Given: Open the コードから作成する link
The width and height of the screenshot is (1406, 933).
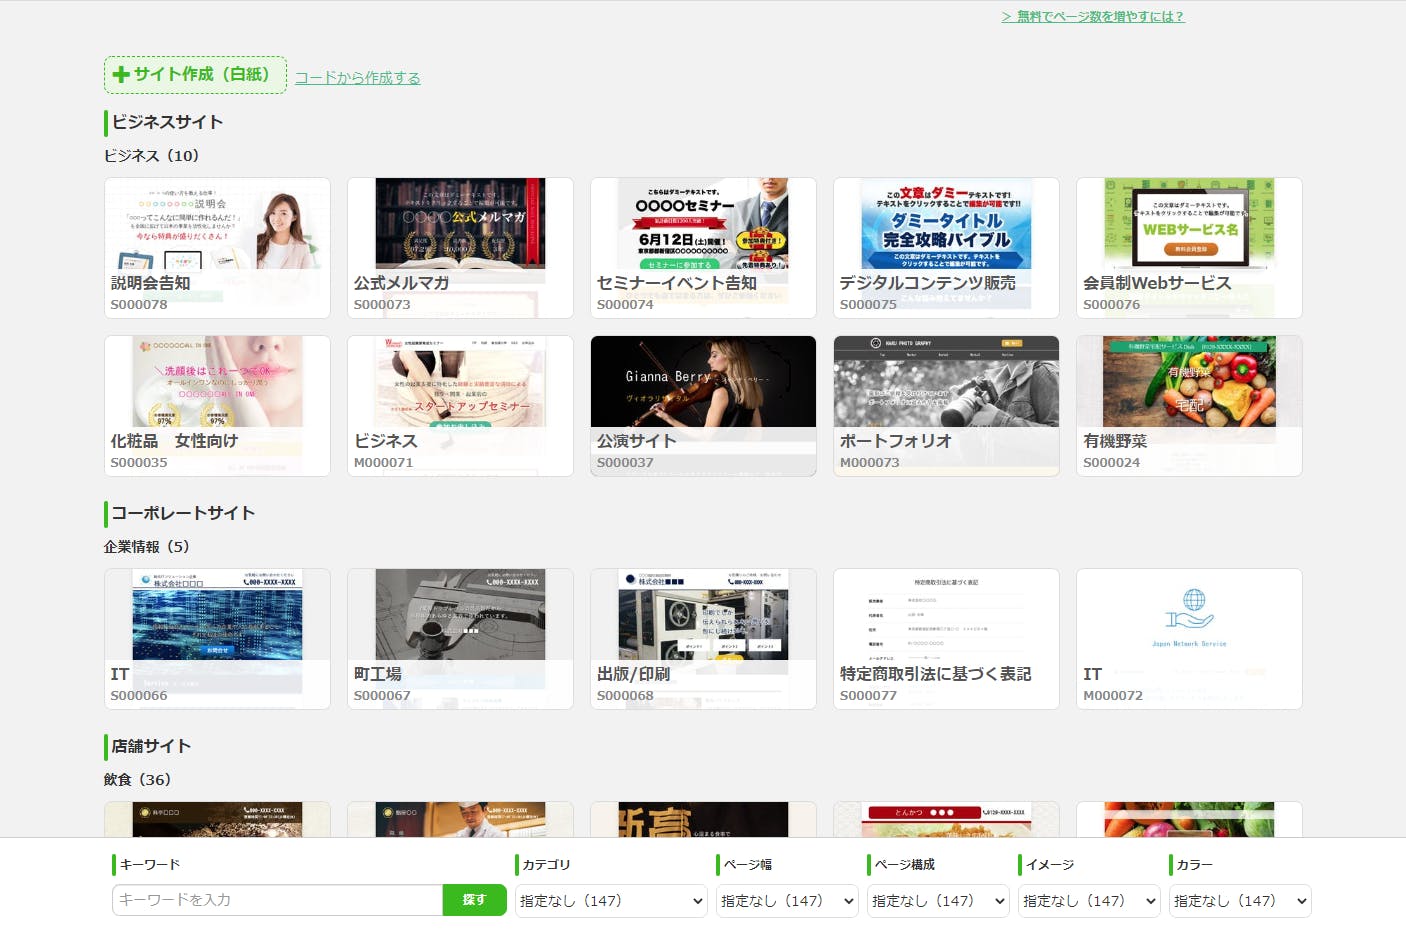Looking at the screenshot, I should pos(357,78).
